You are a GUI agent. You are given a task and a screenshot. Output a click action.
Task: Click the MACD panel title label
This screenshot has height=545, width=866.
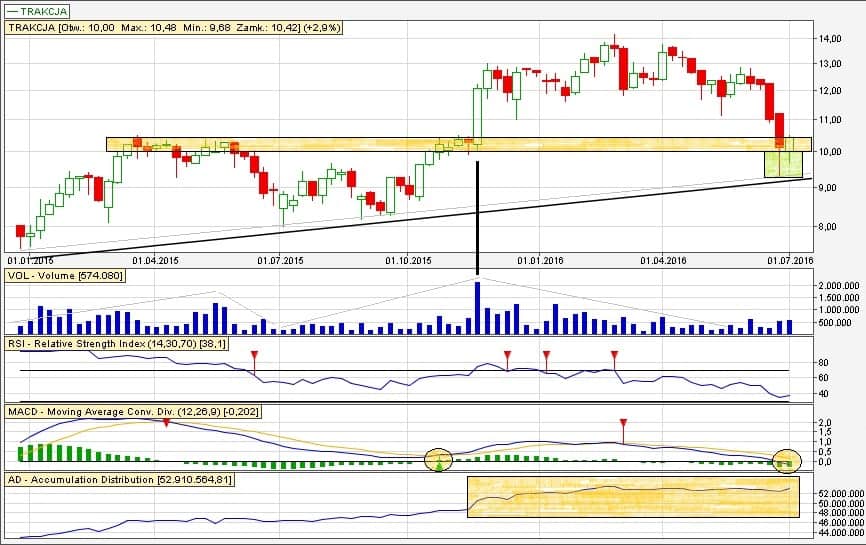pyautogui.click(x=125, y=411)
